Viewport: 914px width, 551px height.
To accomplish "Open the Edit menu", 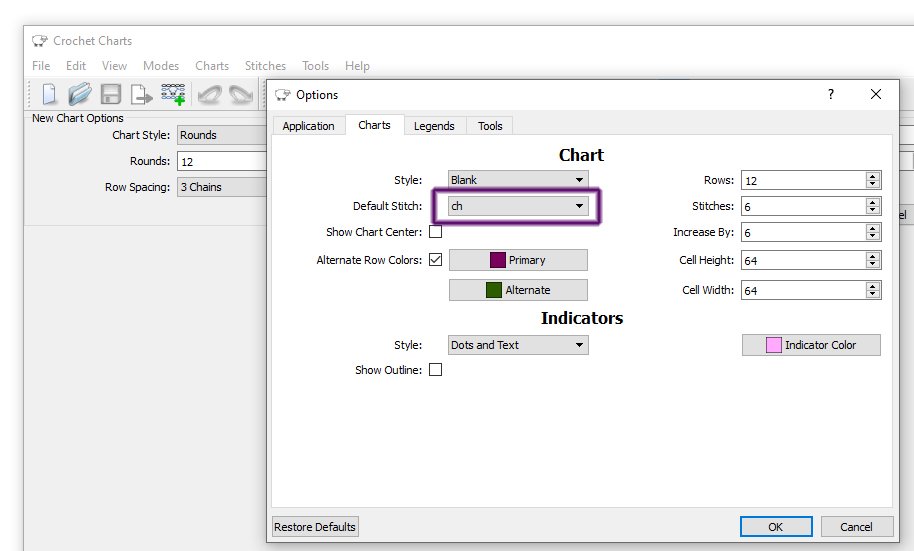I will click(x=76, y=66).
